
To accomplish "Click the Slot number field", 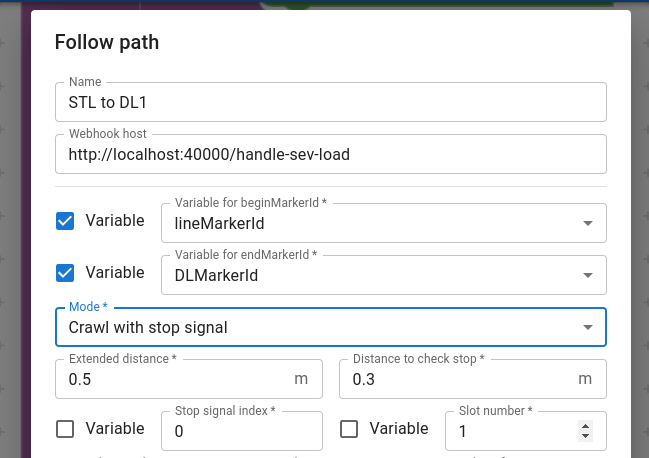I will coord(510,432).
